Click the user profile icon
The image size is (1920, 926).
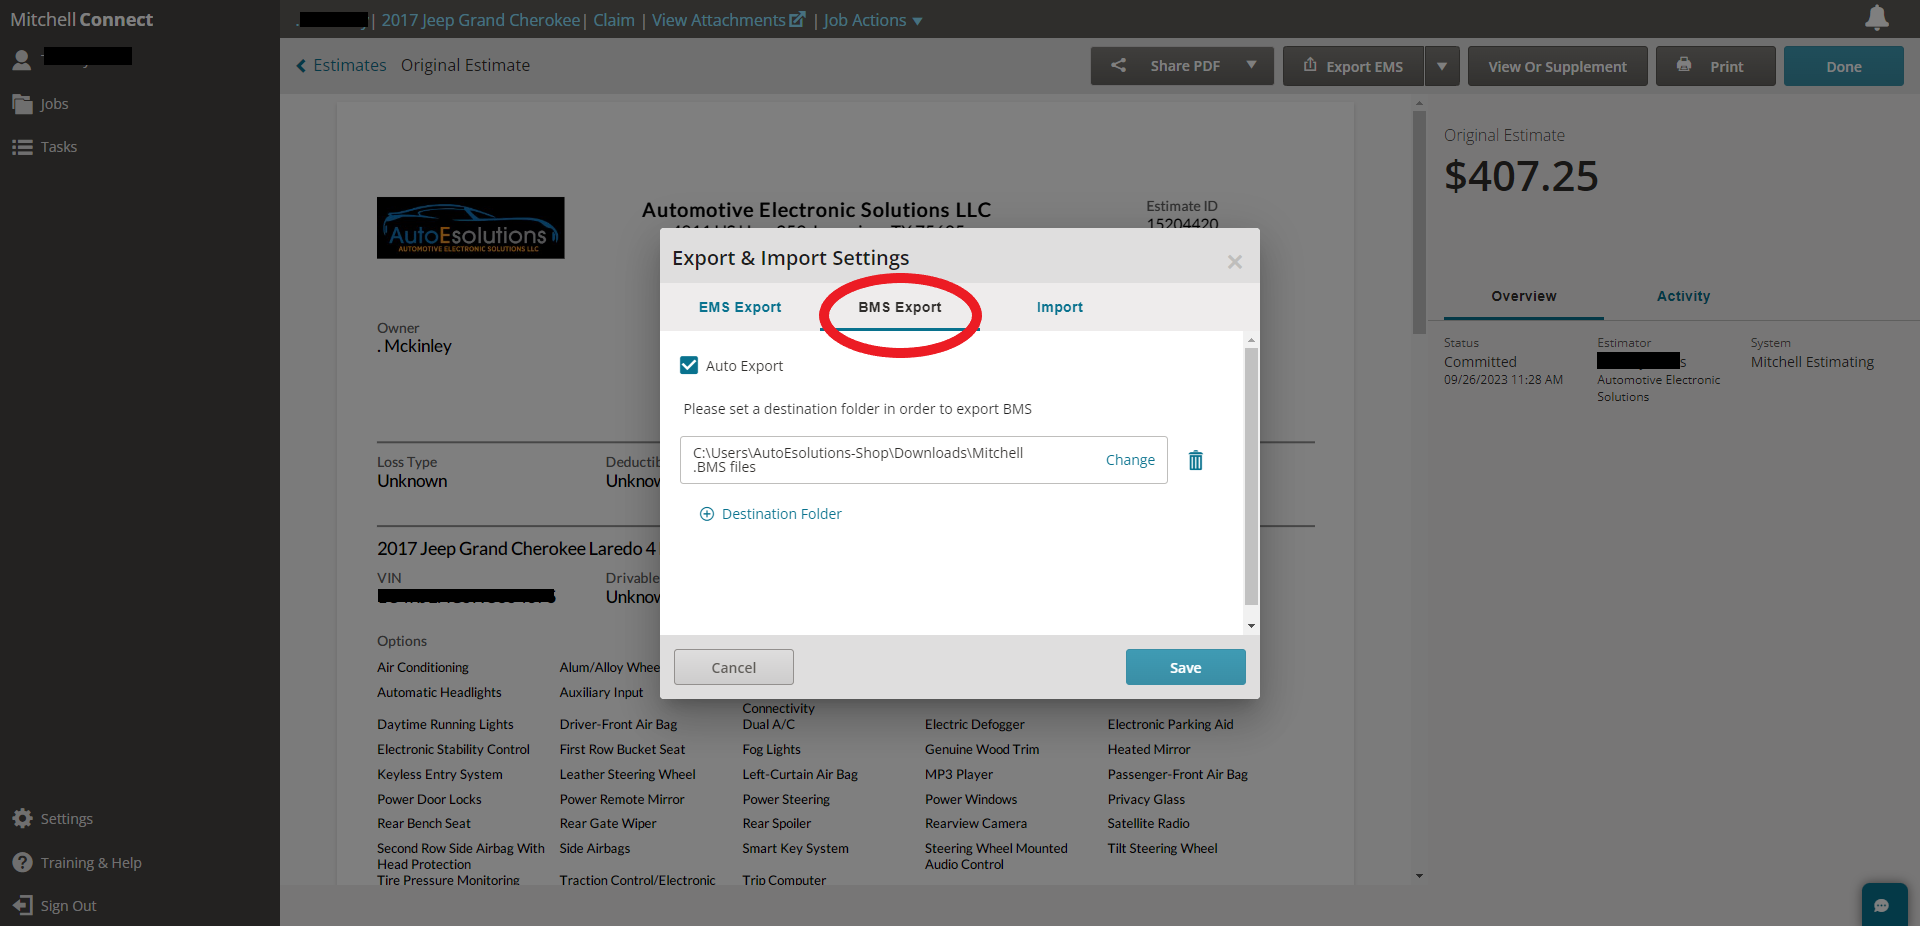(x=21, y=60)
